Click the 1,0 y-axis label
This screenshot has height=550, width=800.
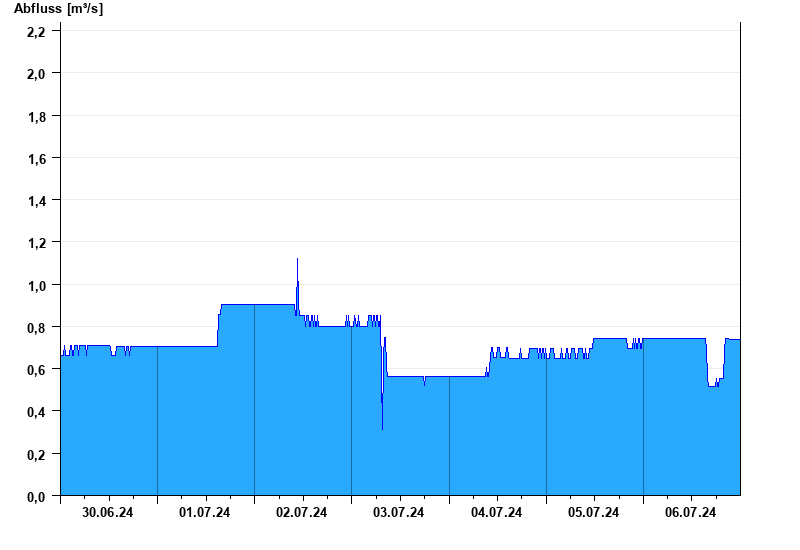point(36,286)
